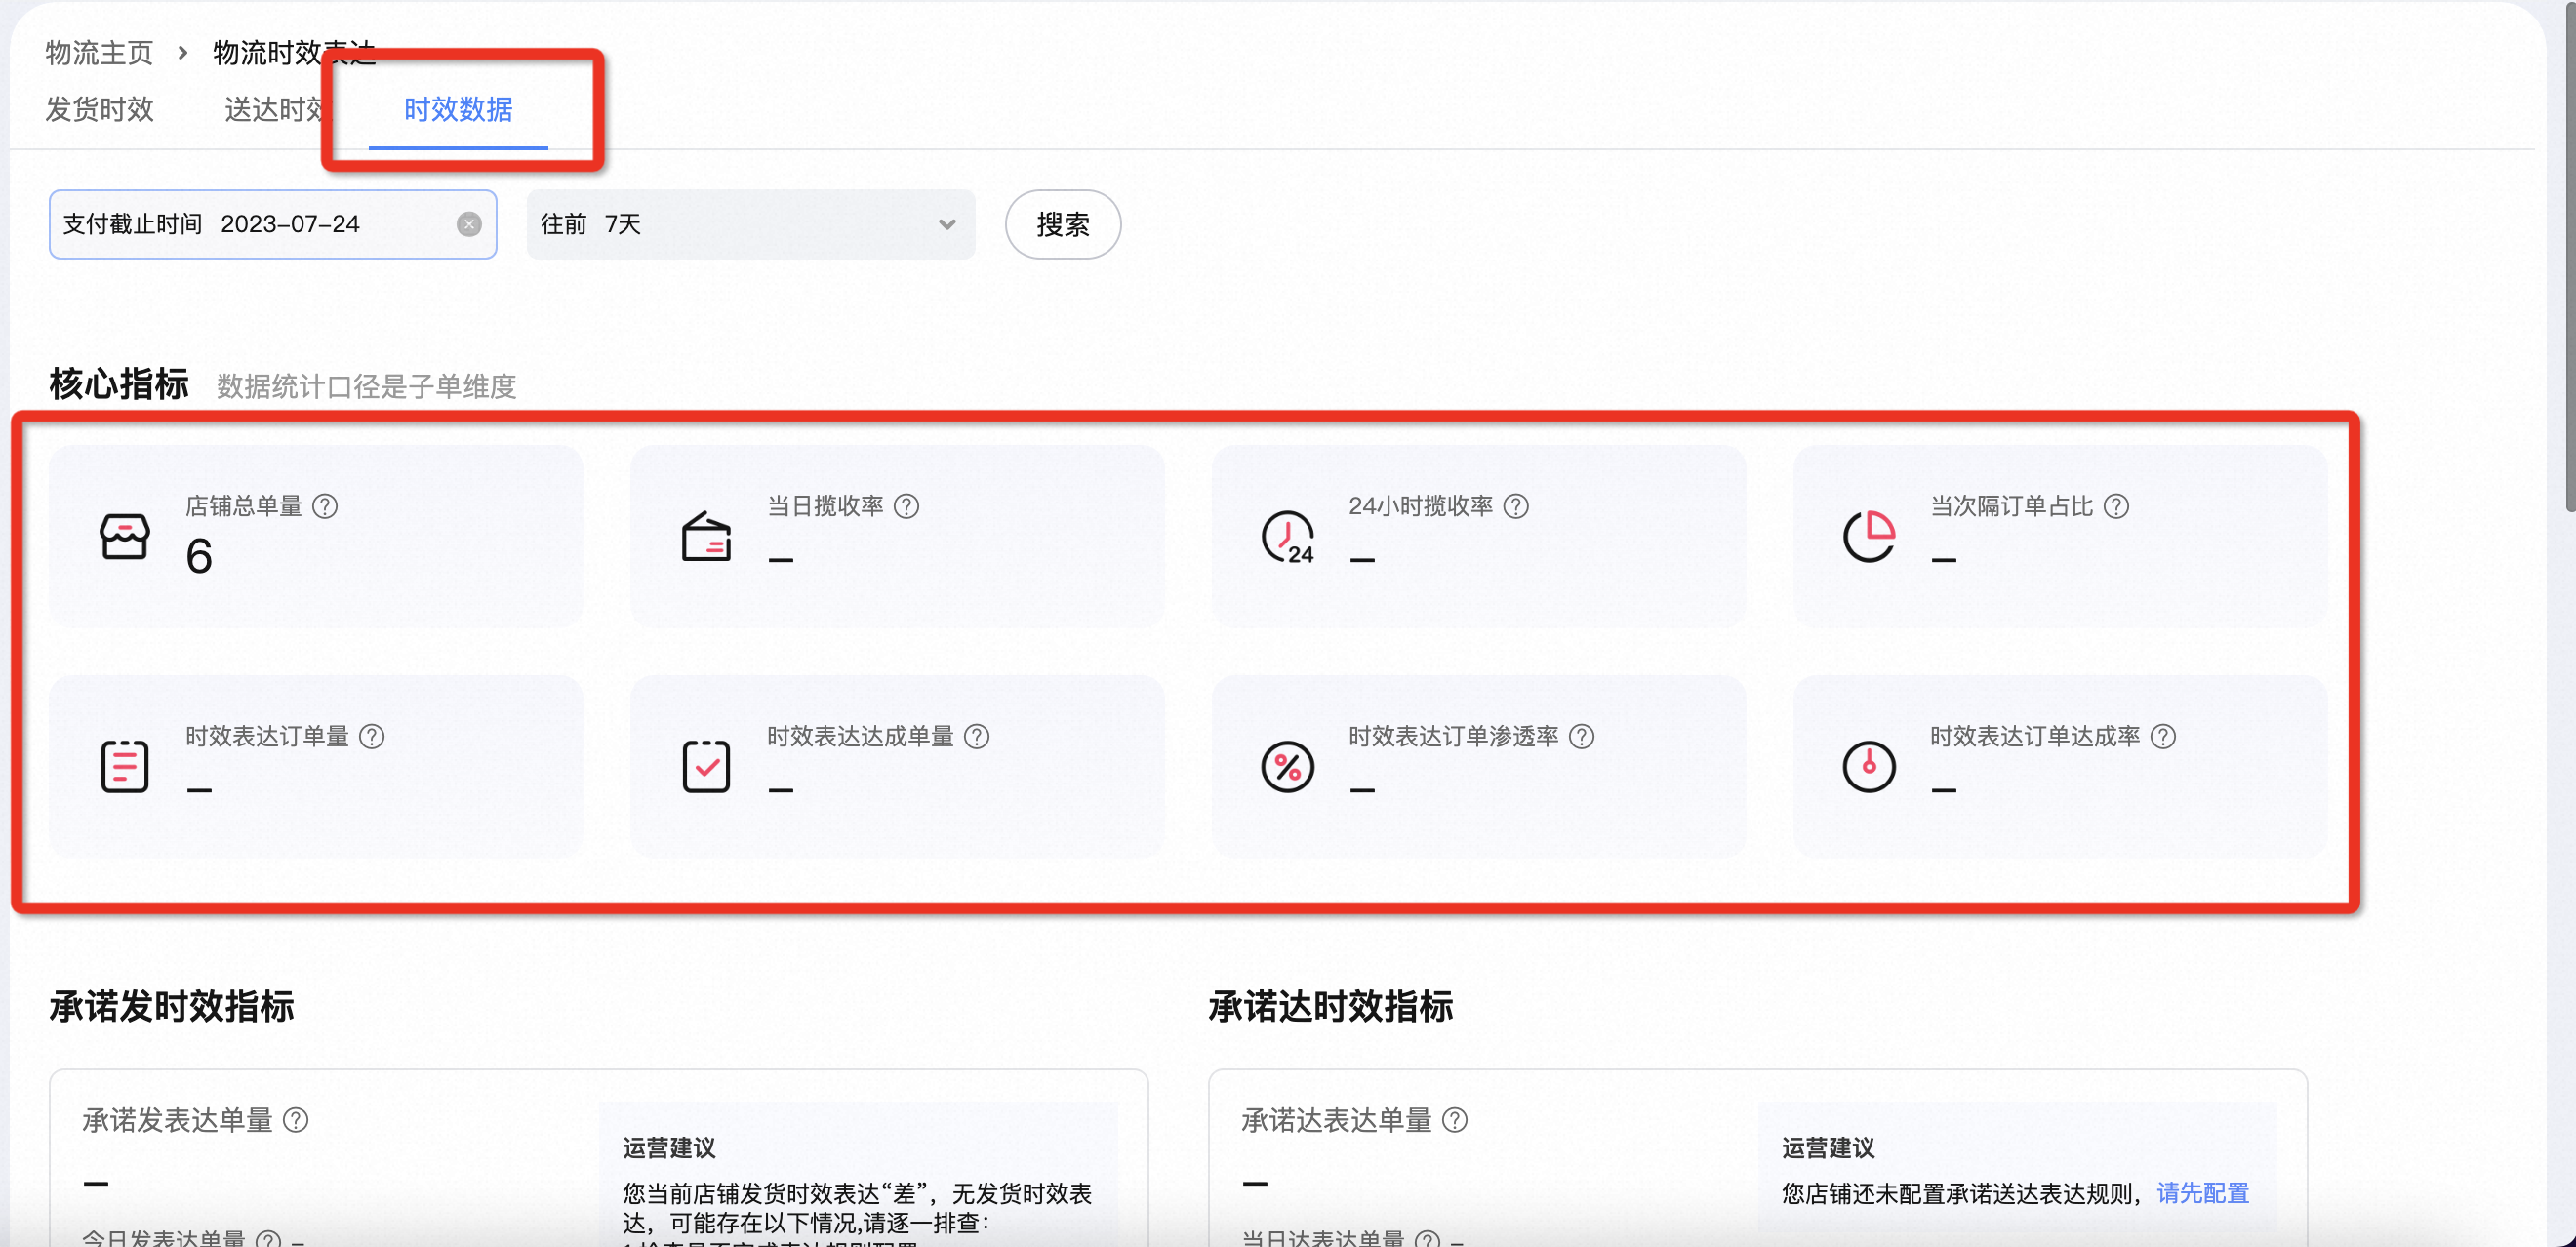Click the 时效表达达成单量 checkmark icon

pos(706,767)
